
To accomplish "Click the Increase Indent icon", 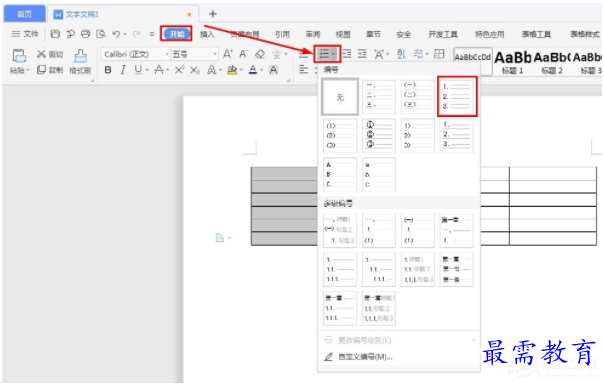I will pyautogui.click(x=362, y=54).
